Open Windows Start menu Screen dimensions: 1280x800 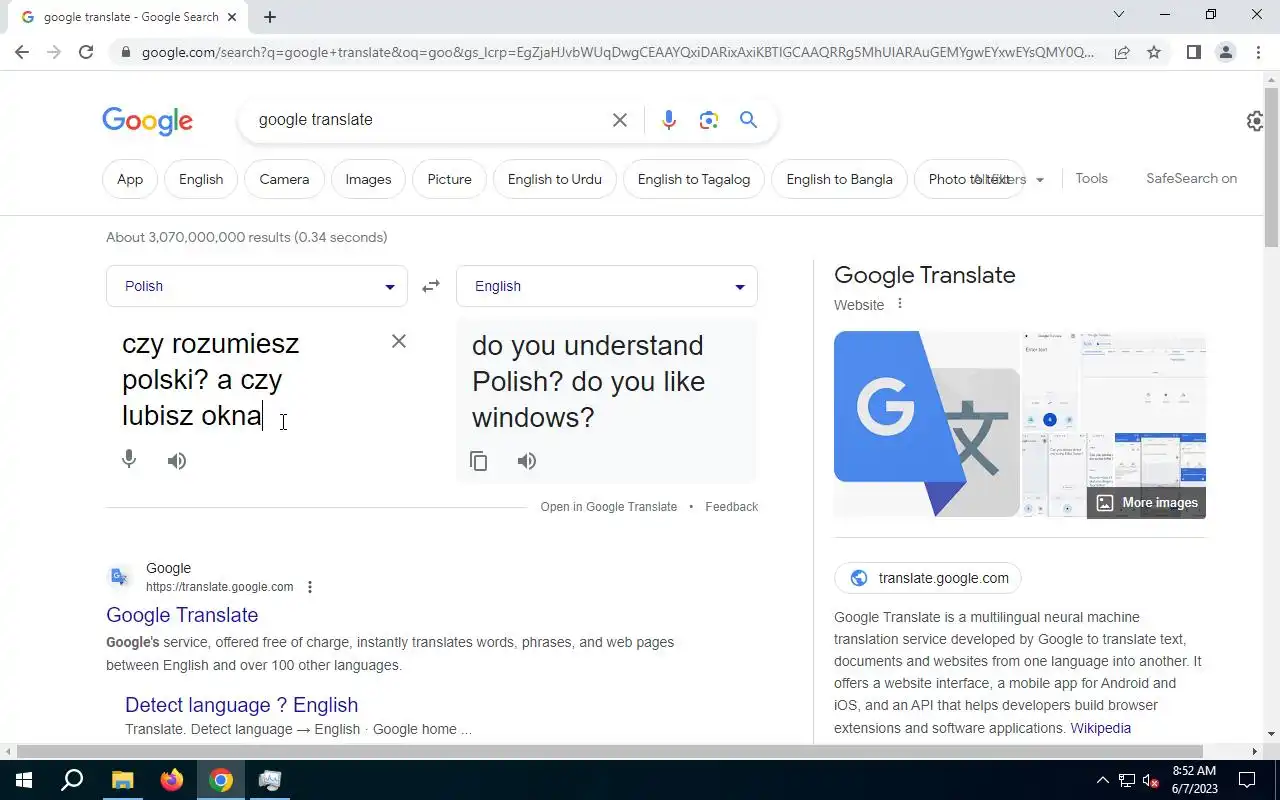tap(23, 780)
